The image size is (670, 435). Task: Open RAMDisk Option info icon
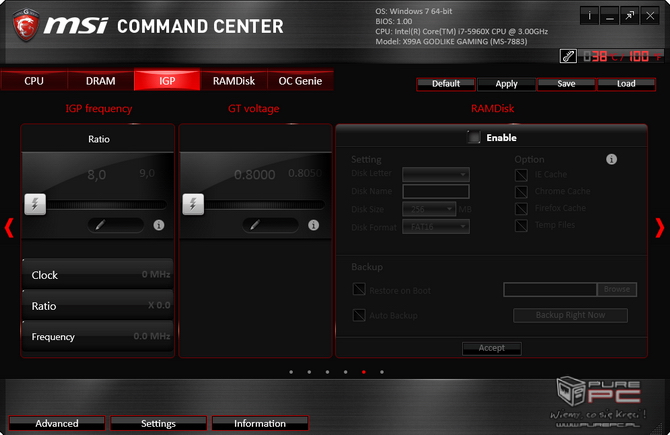point(611,159)
